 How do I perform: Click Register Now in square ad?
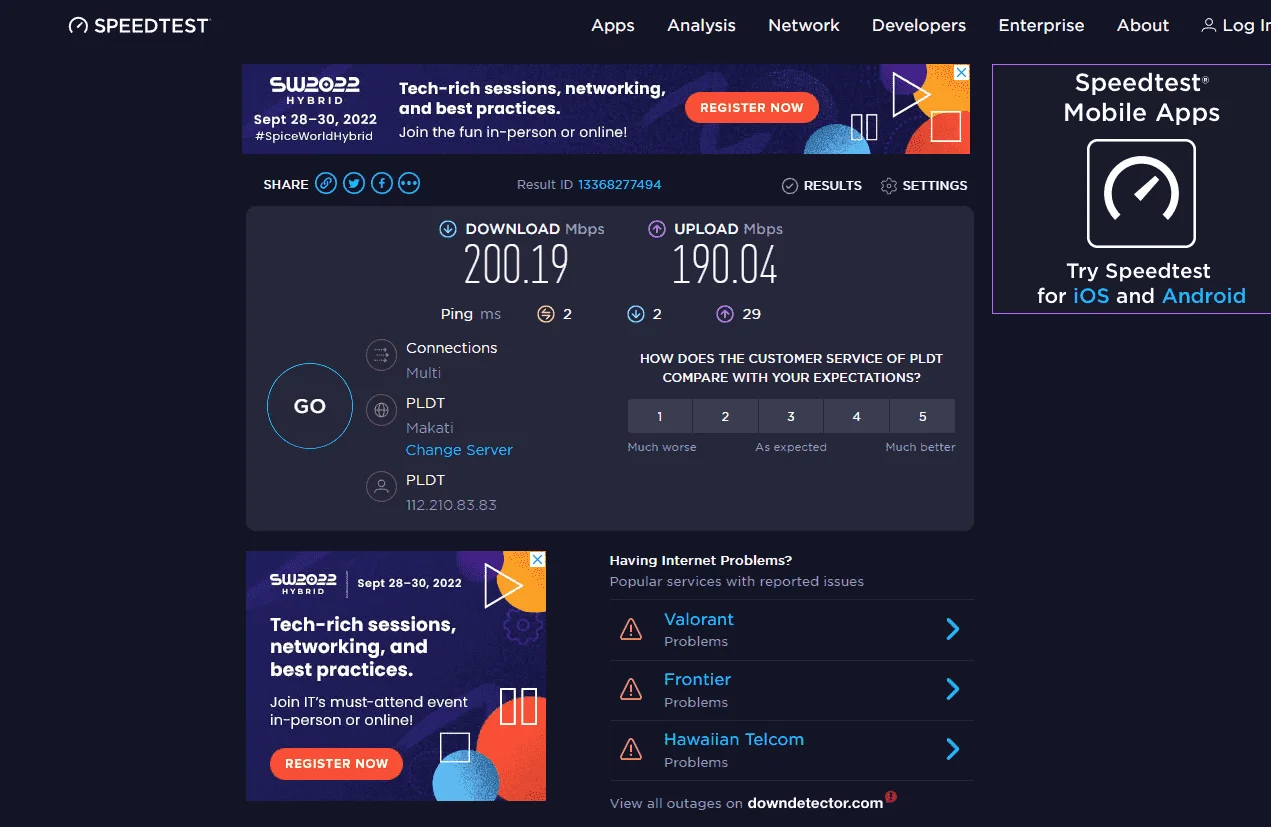336,764
